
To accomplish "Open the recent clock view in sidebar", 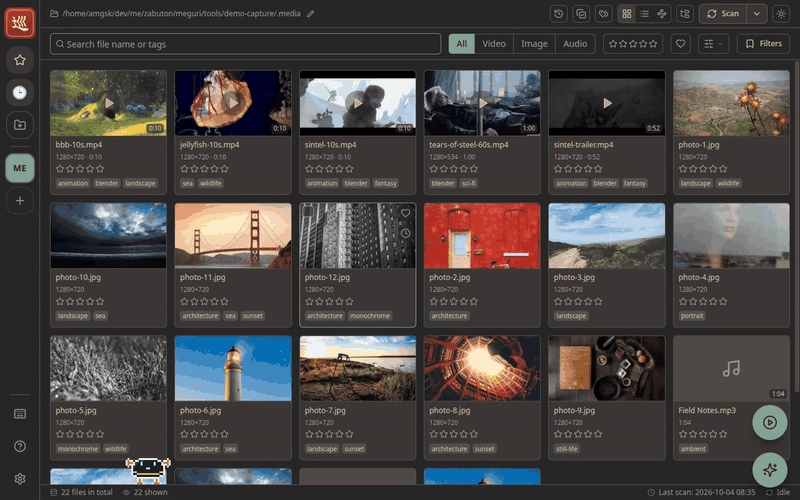I will (20, 92).
